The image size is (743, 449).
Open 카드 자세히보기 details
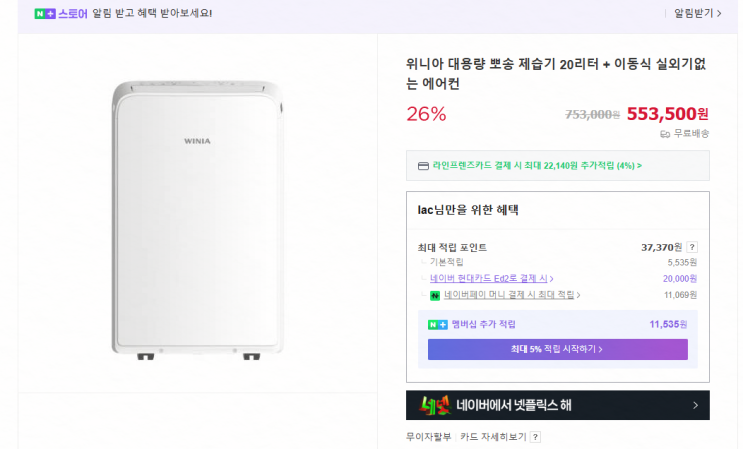point(493,437)
